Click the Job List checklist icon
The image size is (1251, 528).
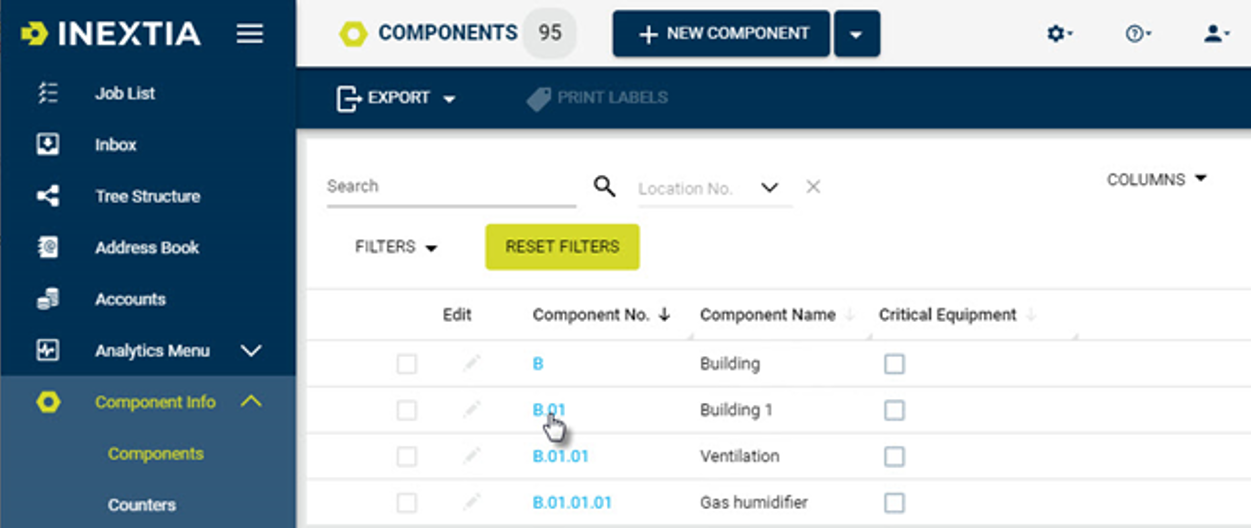tap(47, 93)
